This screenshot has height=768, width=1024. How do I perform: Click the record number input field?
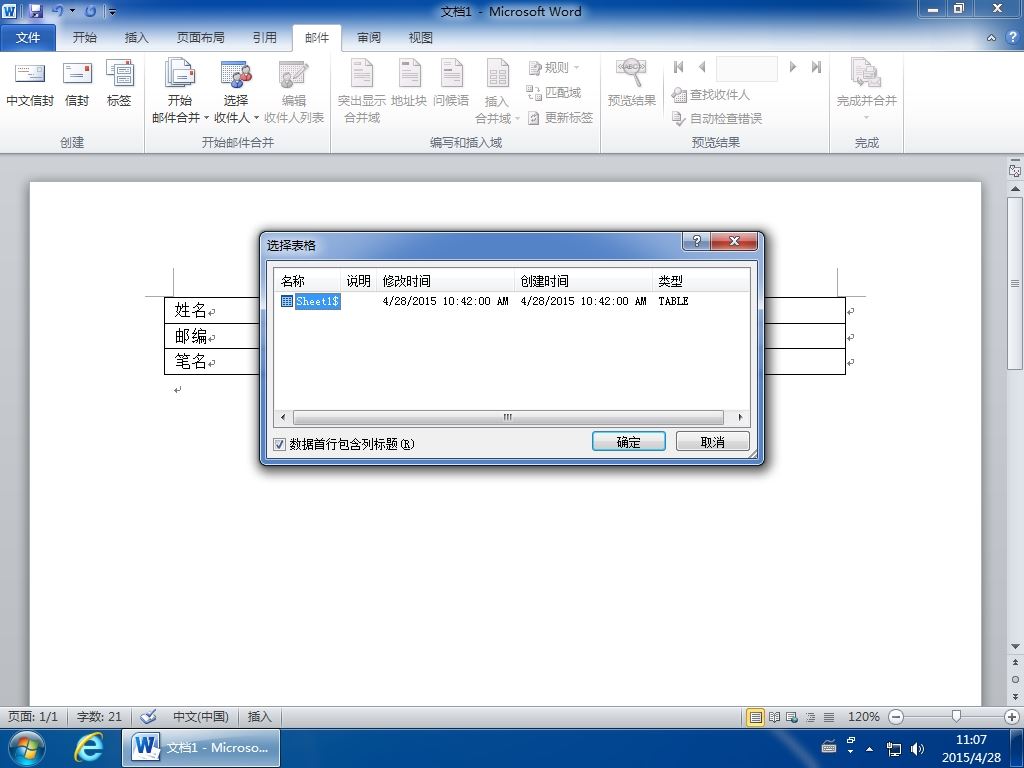coord(747,68)
